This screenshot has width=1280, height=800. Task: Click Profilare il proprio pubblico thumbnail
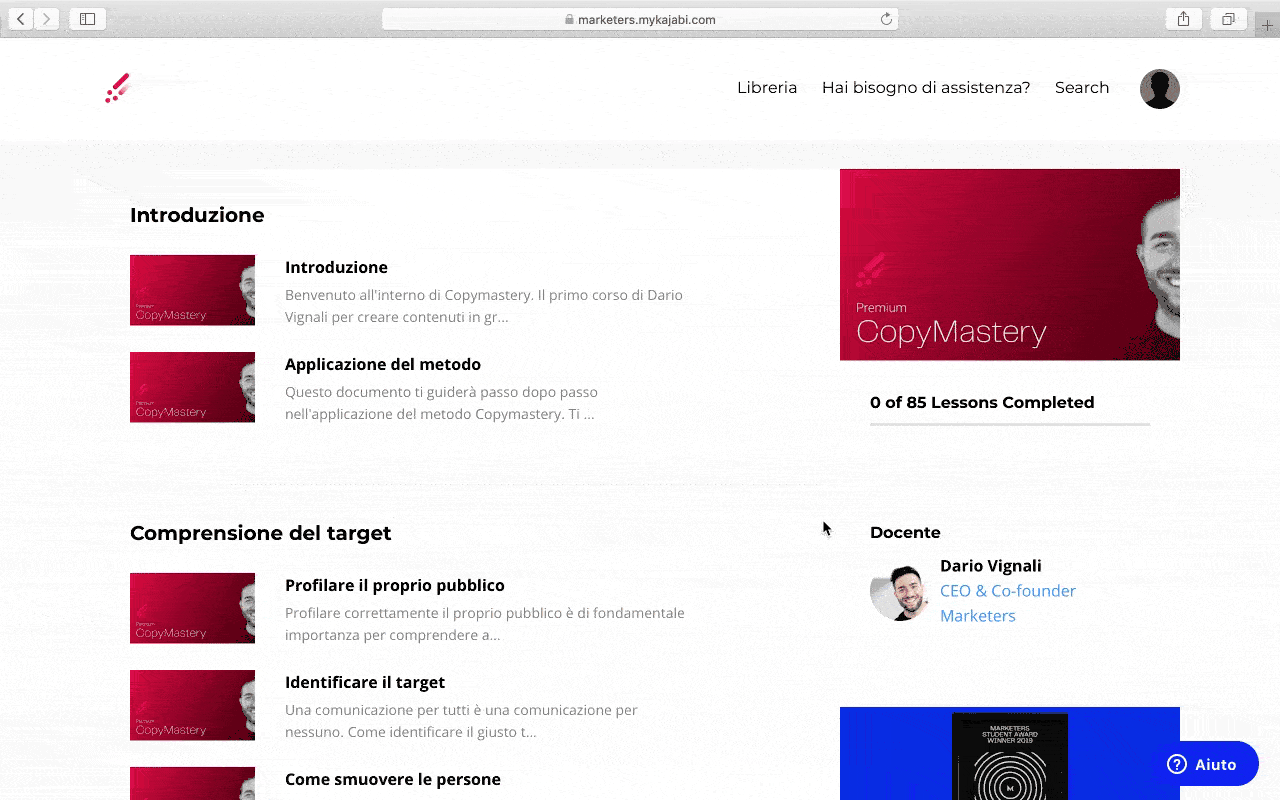coord(192,608)
